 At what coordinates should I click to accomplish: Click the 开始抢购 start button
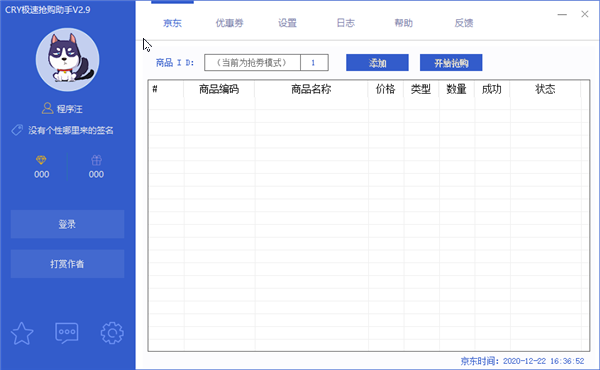tap(451, 62)
